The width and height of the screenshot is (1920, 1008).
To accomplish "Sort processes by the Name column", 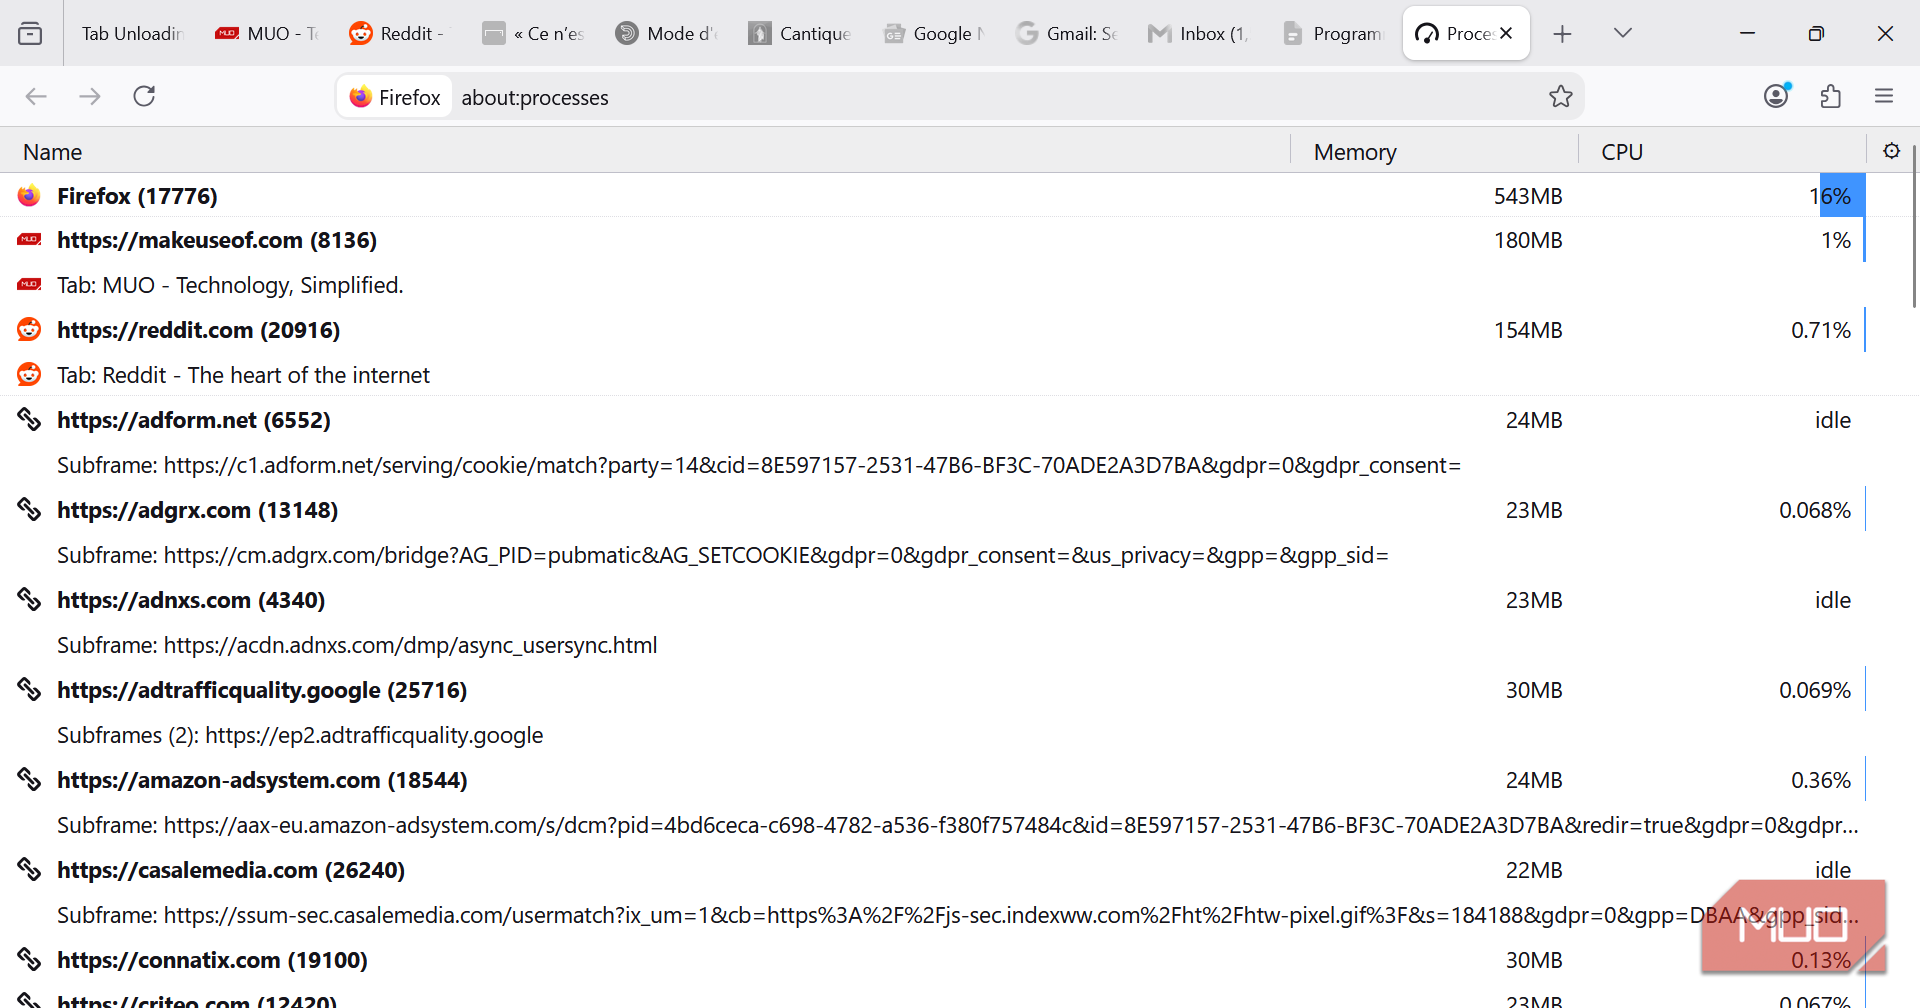I will (x=645, y=151).
